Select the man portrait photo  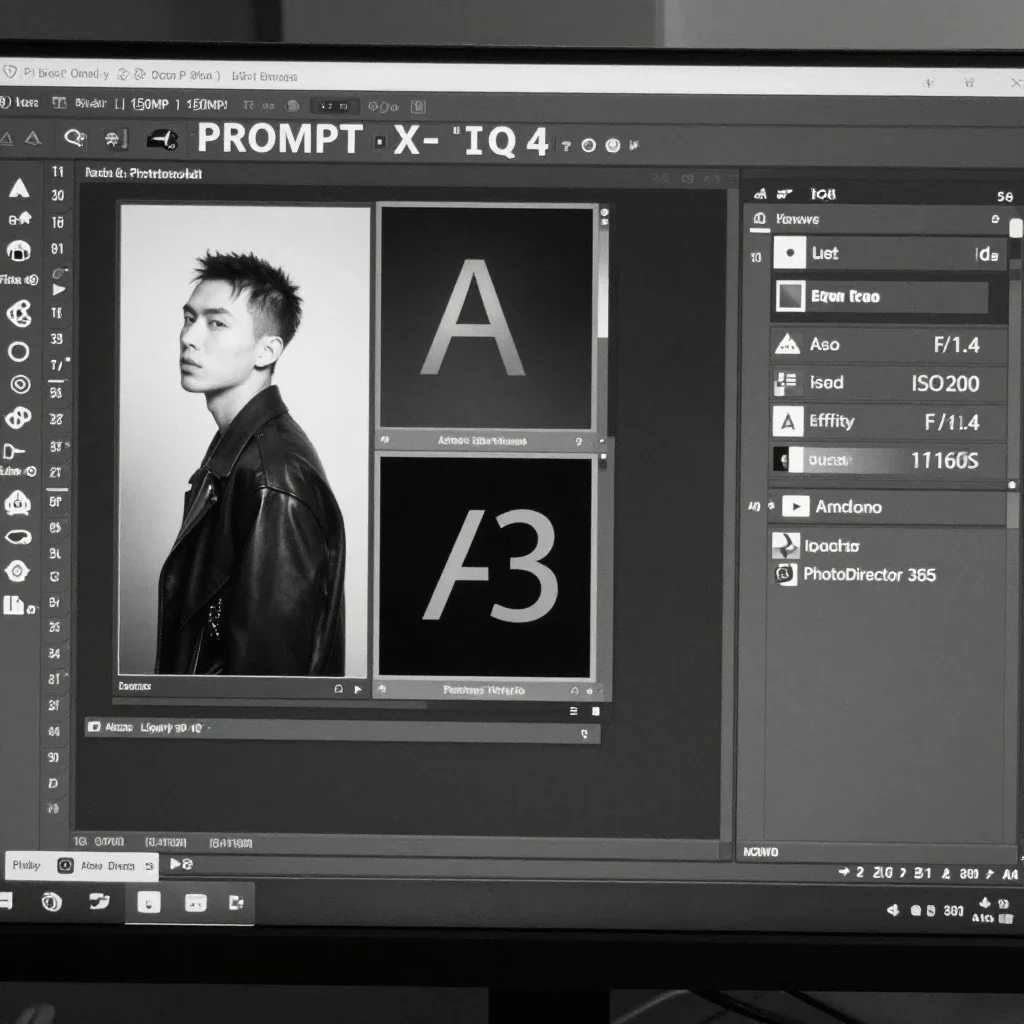[244, 440]
